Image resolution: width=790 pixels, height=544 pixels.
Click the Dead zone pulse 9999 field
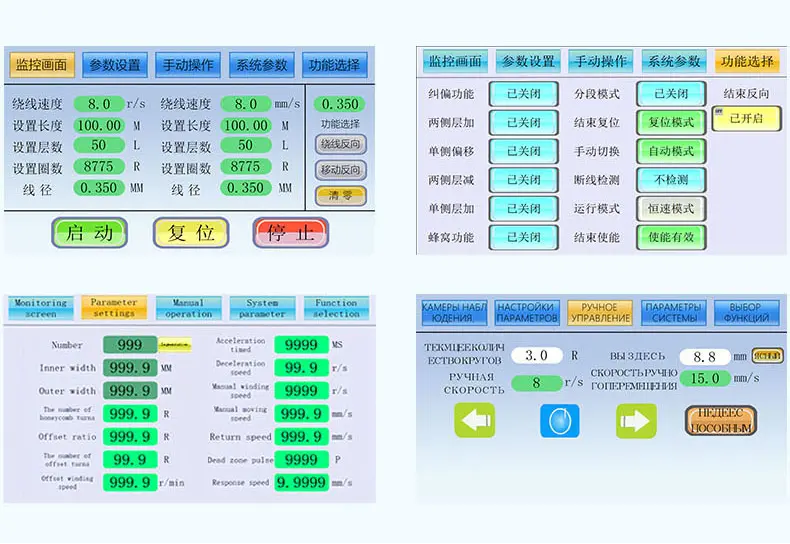[x=301, y=459]
